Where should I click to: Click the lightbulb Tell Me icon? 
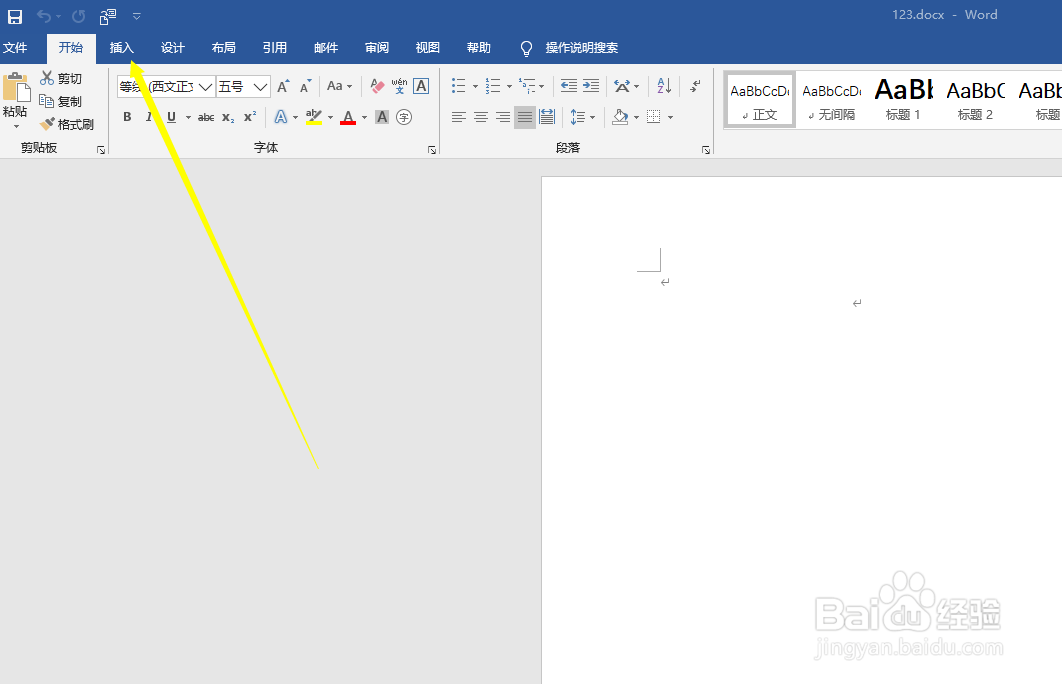coord(526,48)
